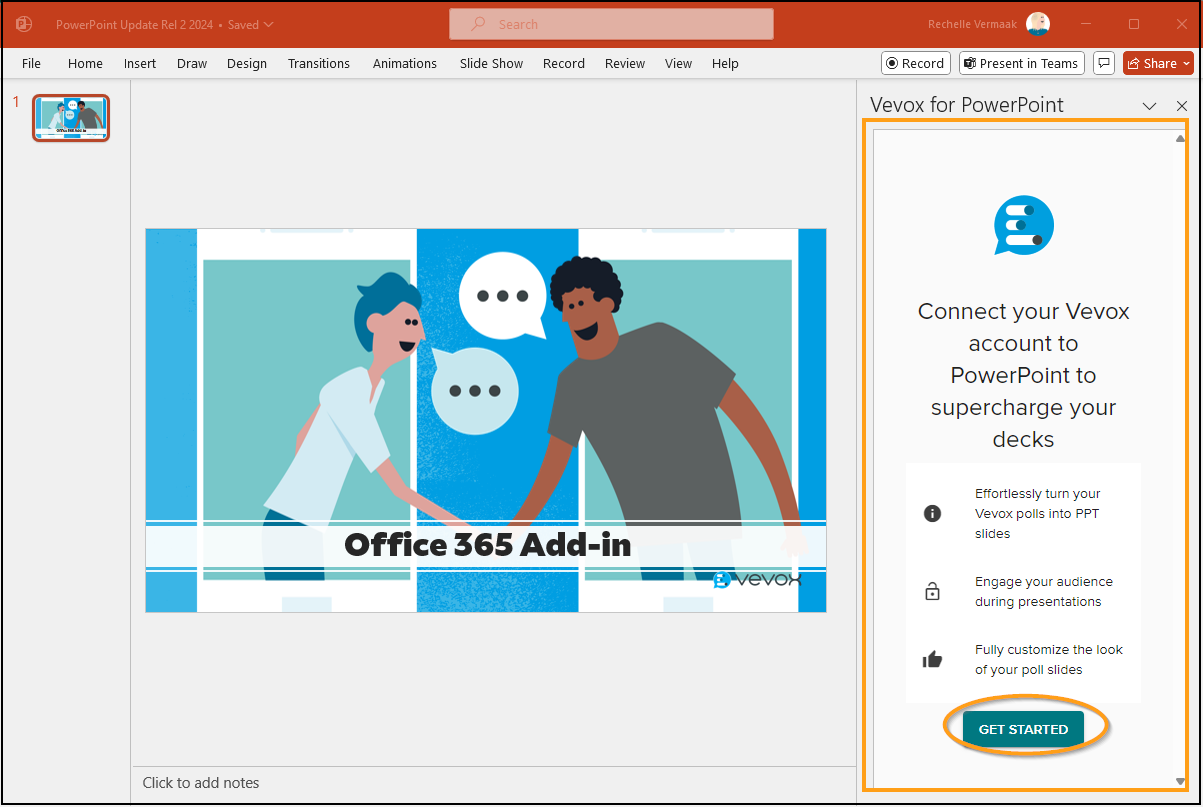Click the info icon beside Vevox polls feature
This screenshot has height=807, width=1203.
(x=932, y=513)
